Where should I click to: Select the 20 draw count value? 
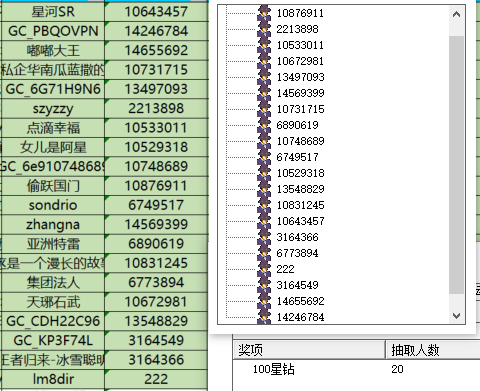pos(397,369)
